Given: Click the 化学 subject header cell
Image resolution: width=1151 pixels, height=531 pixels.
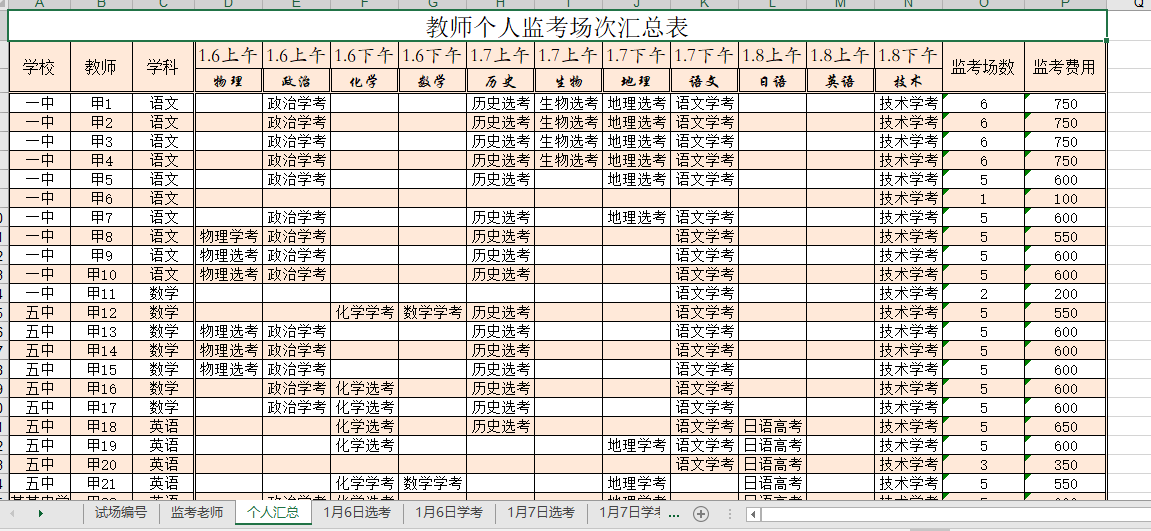Looking at the screenshot, I should click(365, 81).
